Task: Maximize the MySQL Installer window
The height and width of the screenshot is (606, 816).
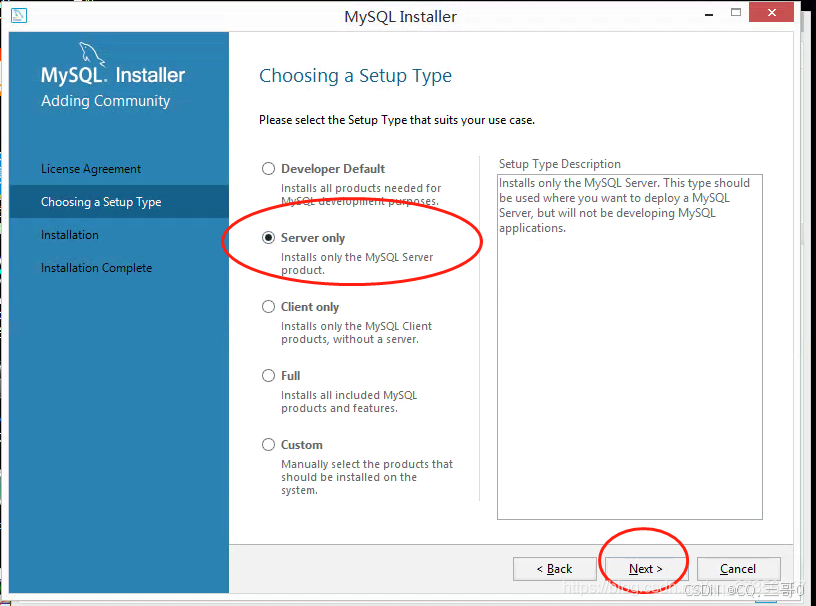Action: (x=735, y=12)
